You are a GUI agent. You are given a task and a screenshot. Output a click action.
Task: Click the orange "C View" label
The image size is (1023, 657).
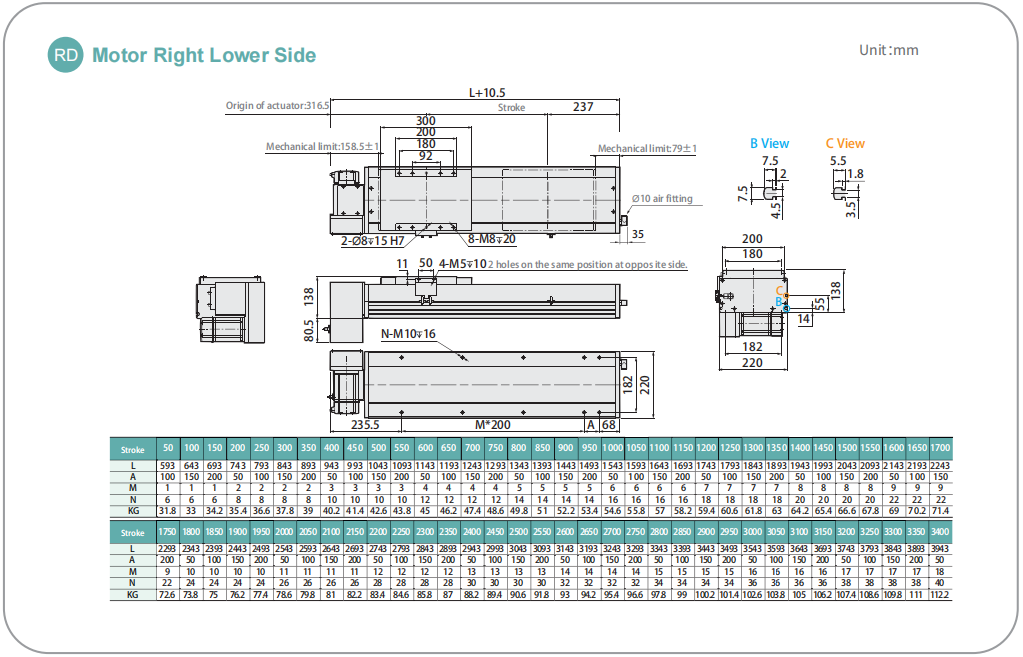click(845, 143)
